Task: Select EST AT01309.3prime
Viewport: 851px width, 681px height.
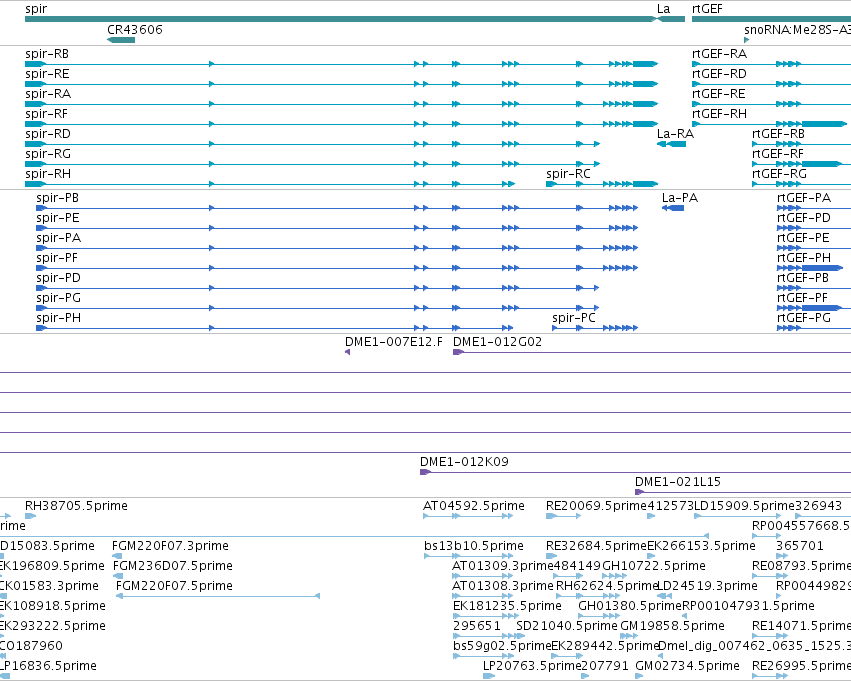Action: pyautogui.click(x=483, y=576)
